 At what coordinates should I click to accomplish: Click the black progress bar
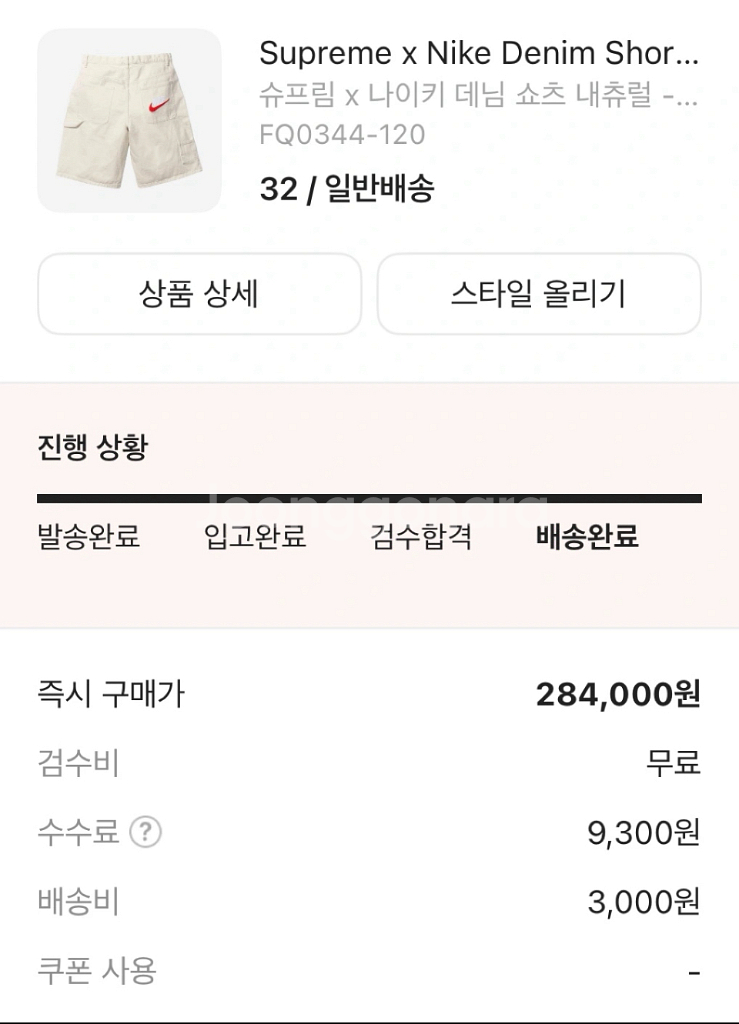[369, 498]
